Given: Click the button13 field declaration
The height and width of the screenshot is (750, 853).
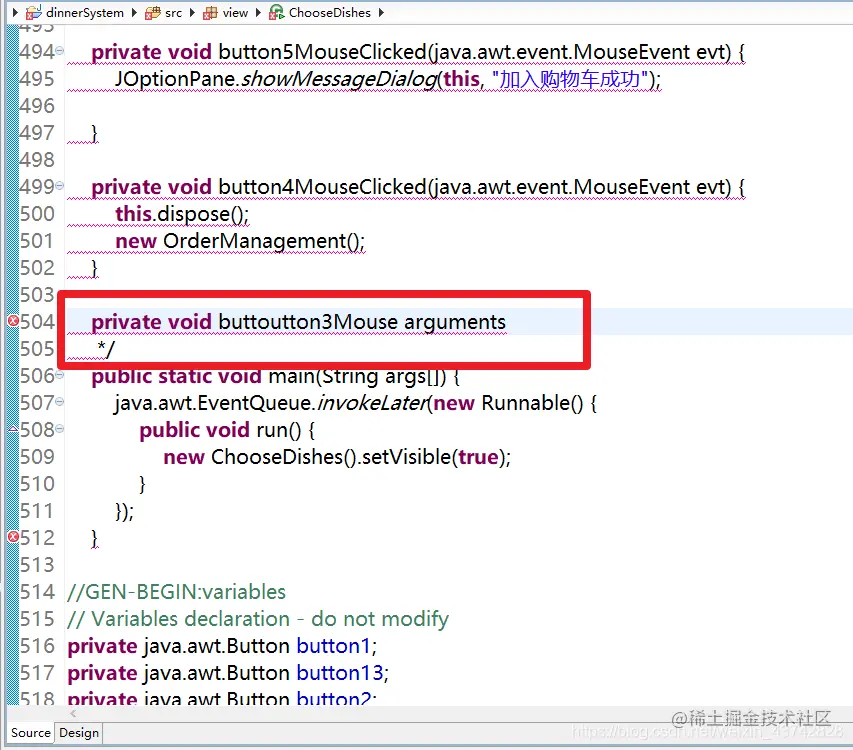Looking at the screenshot, I should point(228,673).
